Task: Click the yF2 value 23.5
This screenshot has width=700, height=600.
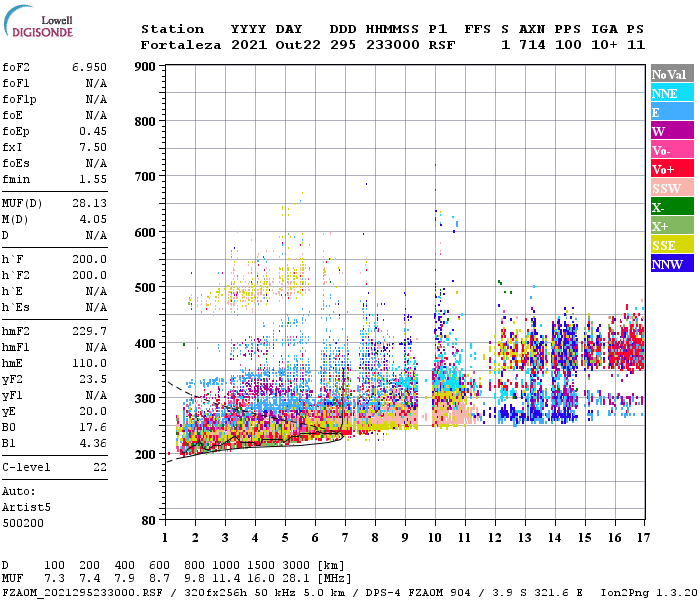Action: pyautogui.click(x=93, y=379)
